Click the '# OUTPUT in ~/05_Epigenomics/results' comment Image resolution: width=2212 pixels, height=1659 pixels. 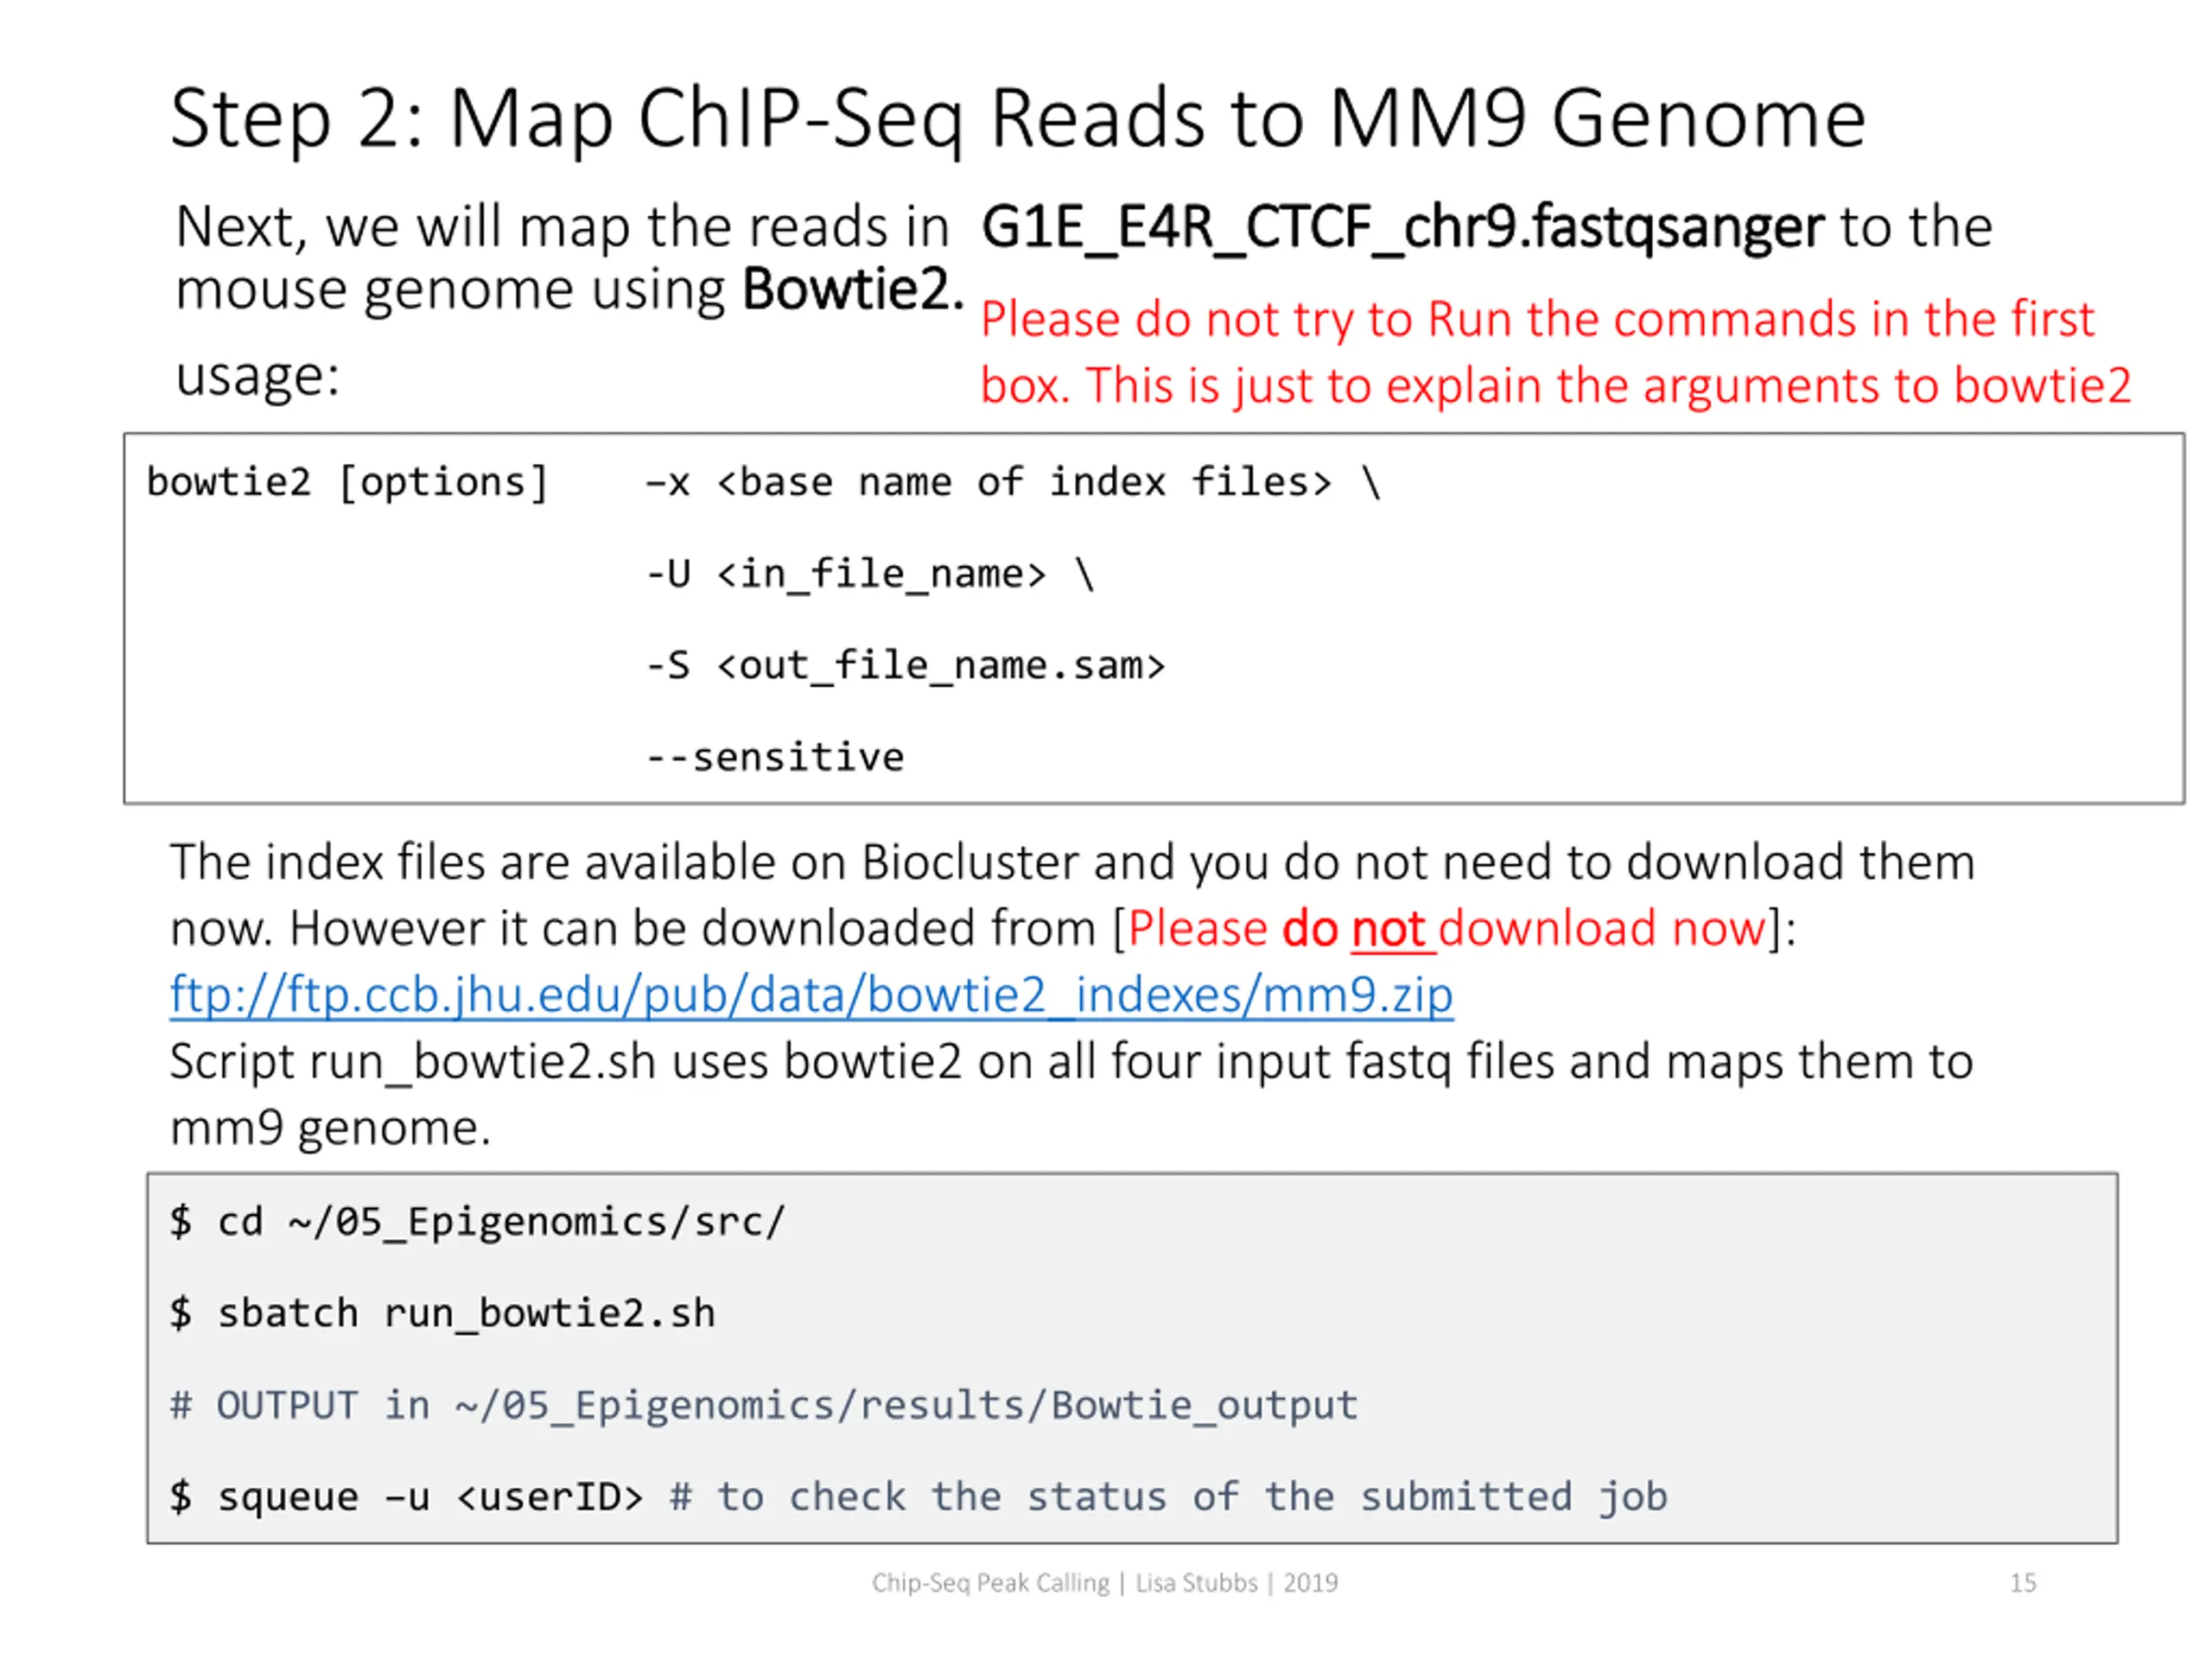[x=763, y=1405]
